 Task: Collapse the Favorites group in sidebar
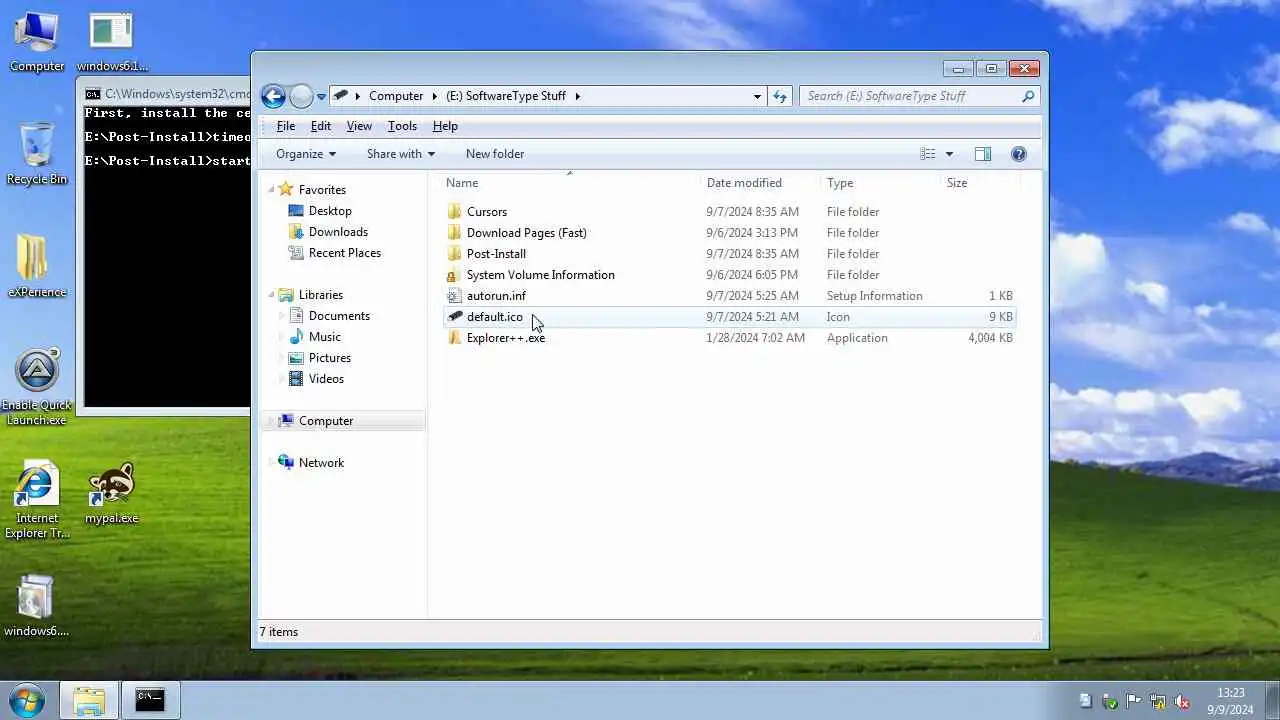pos(271,189)
